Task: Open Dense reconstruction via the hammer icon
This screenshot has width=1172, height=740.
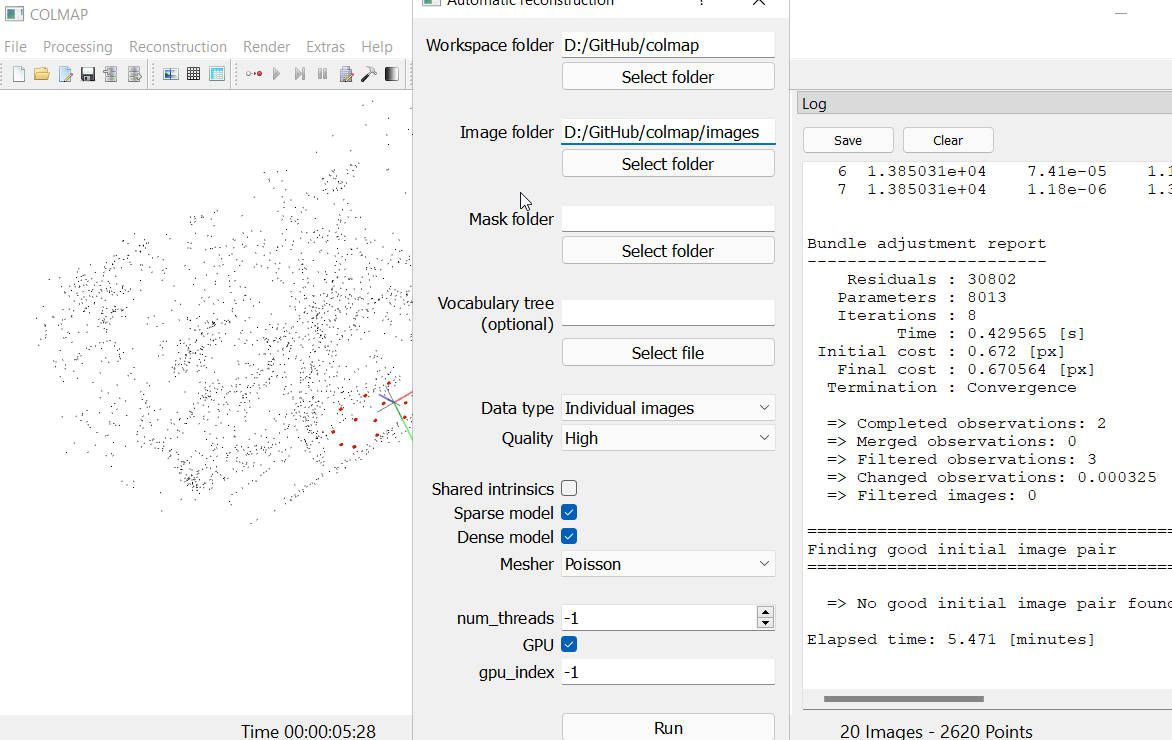Action: [x=368, y=73]
